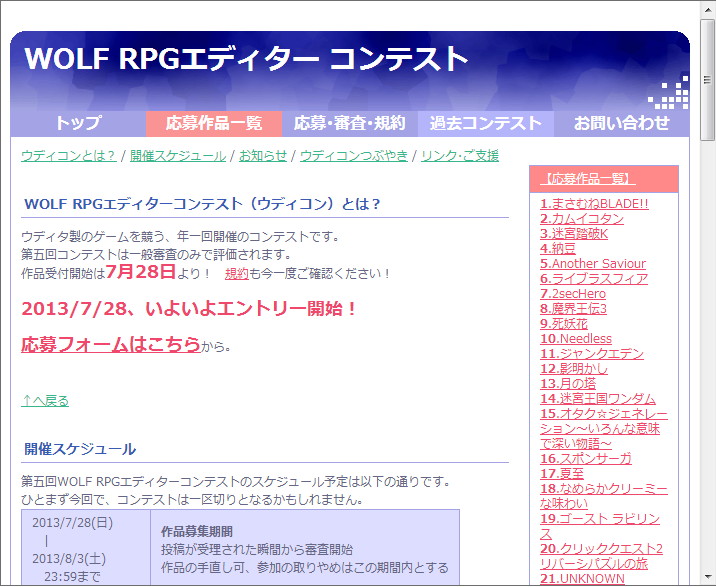
Task: Open entry 14.迷宮王国ワンダム
Action: pyautogui.click(x=598, y=399)
